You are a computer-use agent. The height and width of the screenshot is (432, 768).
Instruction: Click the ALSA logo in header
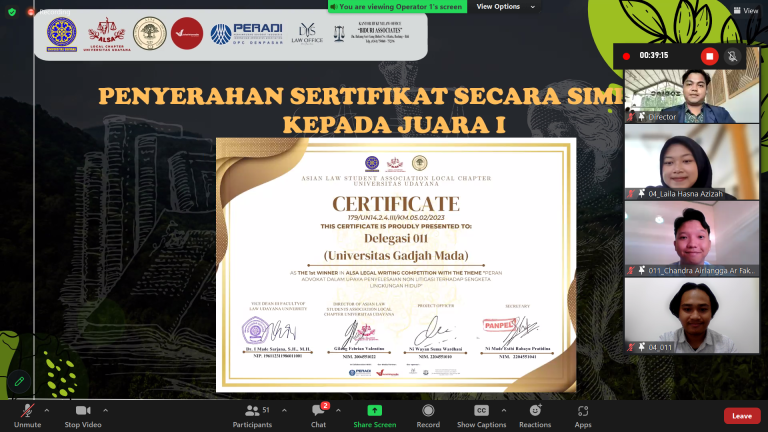[106, 34]
